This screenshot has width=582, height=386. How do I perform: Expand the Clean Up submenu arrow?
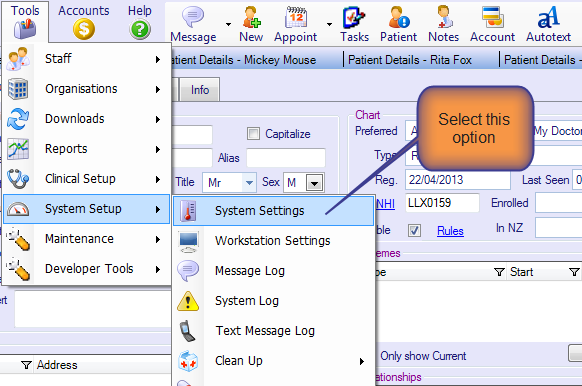pos(362,362)
